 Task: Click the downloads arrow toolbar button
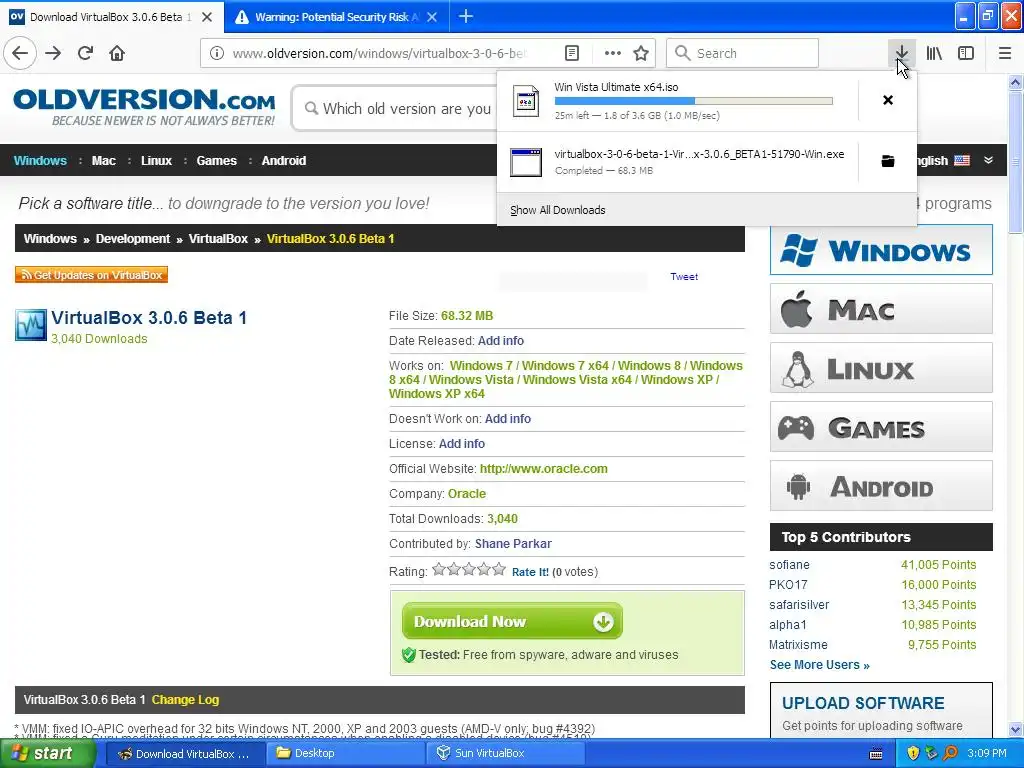pyautogui.click(x=901, y=53)
